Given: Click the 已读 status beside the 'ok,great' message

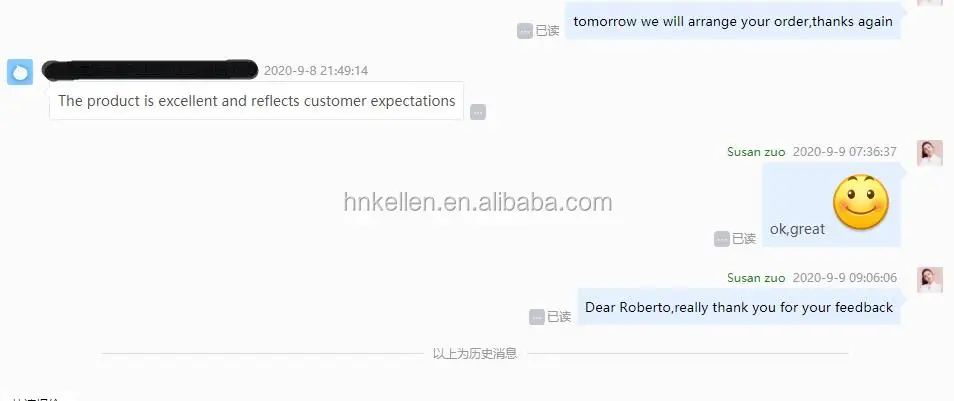Looking at the screenshot, I should 743,239.
